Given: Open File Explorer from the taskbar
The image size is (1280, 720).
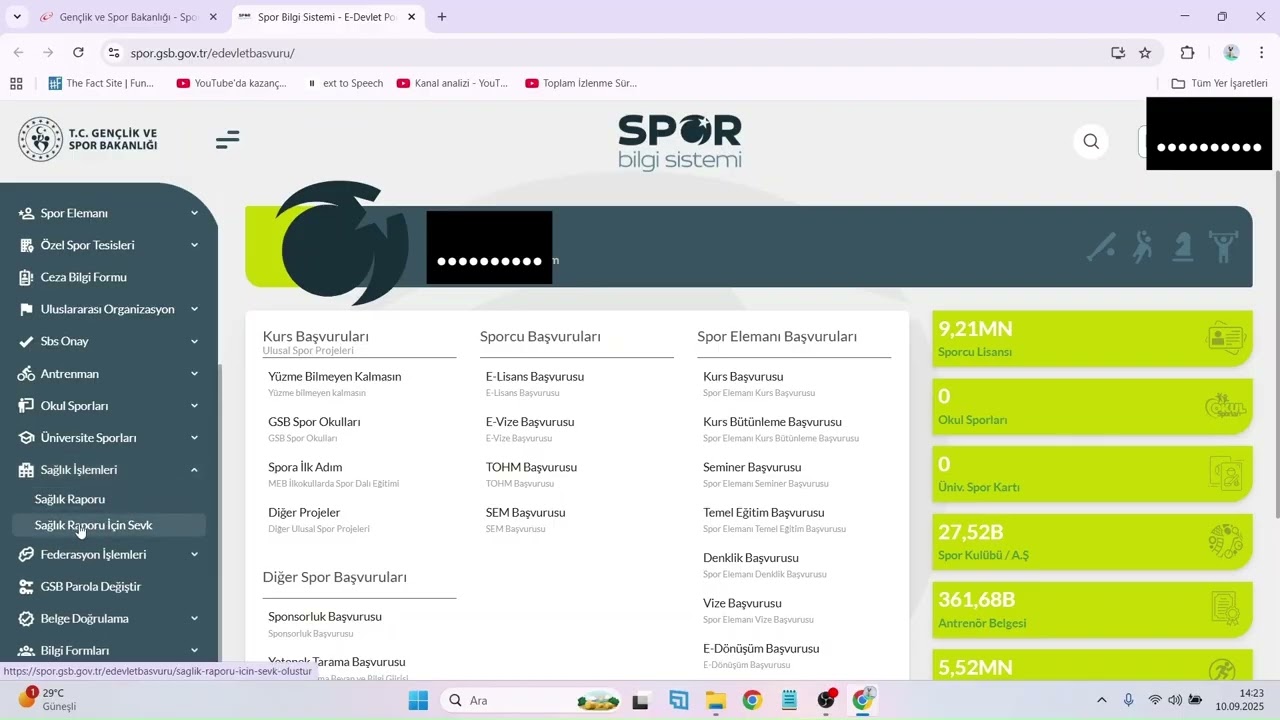Looking at the screenshot, I should click(x=715, y=700).
